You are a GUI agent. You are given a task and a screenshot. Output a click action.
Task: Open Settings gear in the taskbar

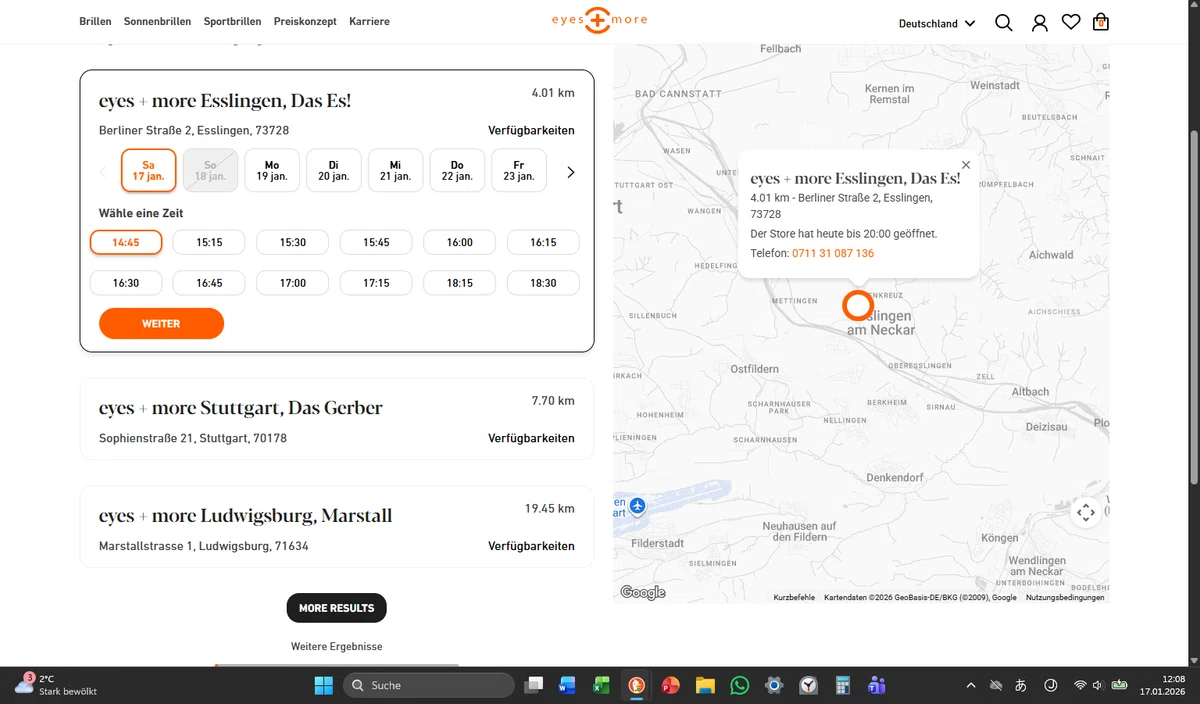tap(774, 685)
